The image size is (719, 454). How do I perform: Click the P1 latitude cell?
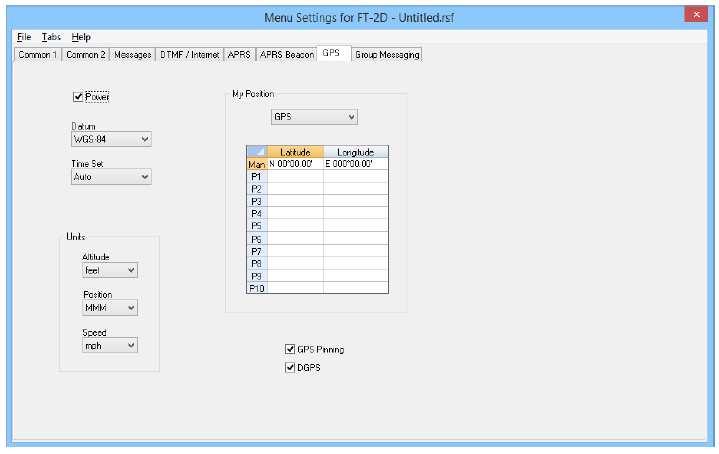tap(295, 177)
